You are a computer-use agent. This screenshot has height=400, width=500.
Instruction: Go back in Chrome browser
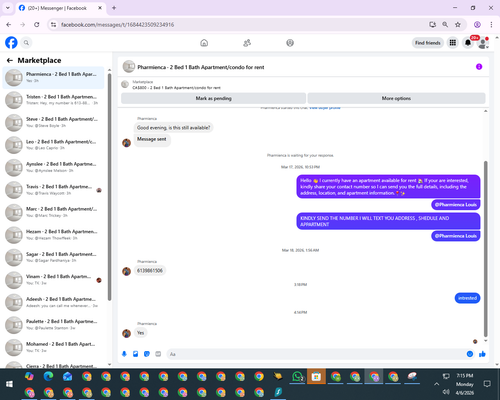point(9,25)
